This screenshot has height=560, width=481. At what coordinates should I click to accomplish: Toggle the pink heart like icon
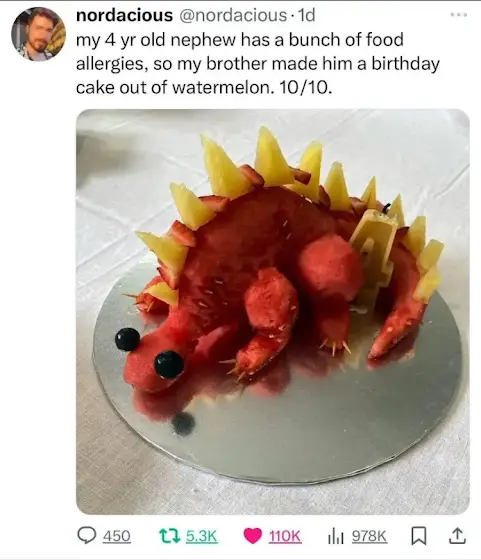pyautogui.click(x=252, y=536)
